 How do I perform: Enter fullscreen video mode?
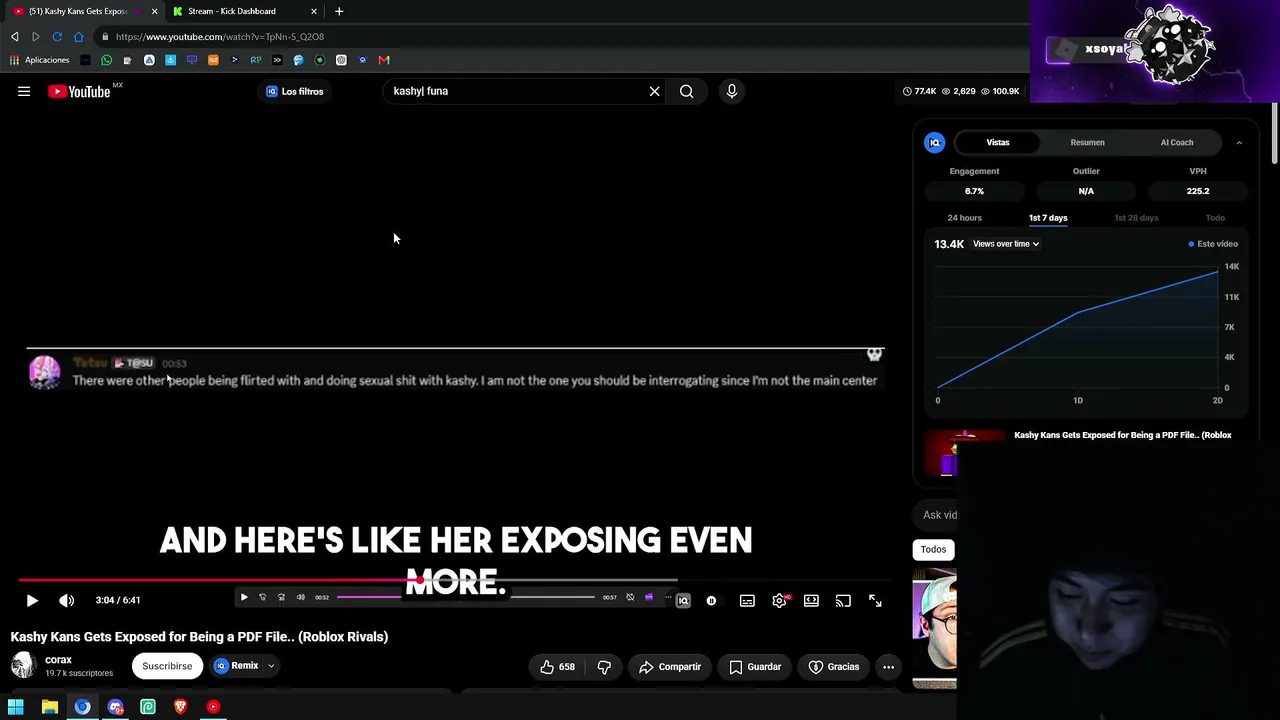click(x=875, y=600)
